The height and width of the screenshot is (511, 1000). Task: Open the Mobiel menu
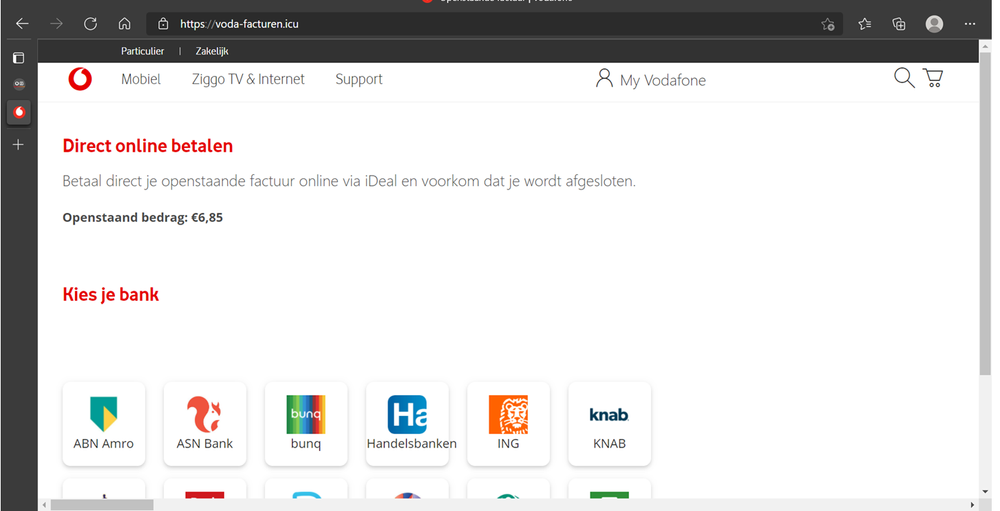(141, 79)
